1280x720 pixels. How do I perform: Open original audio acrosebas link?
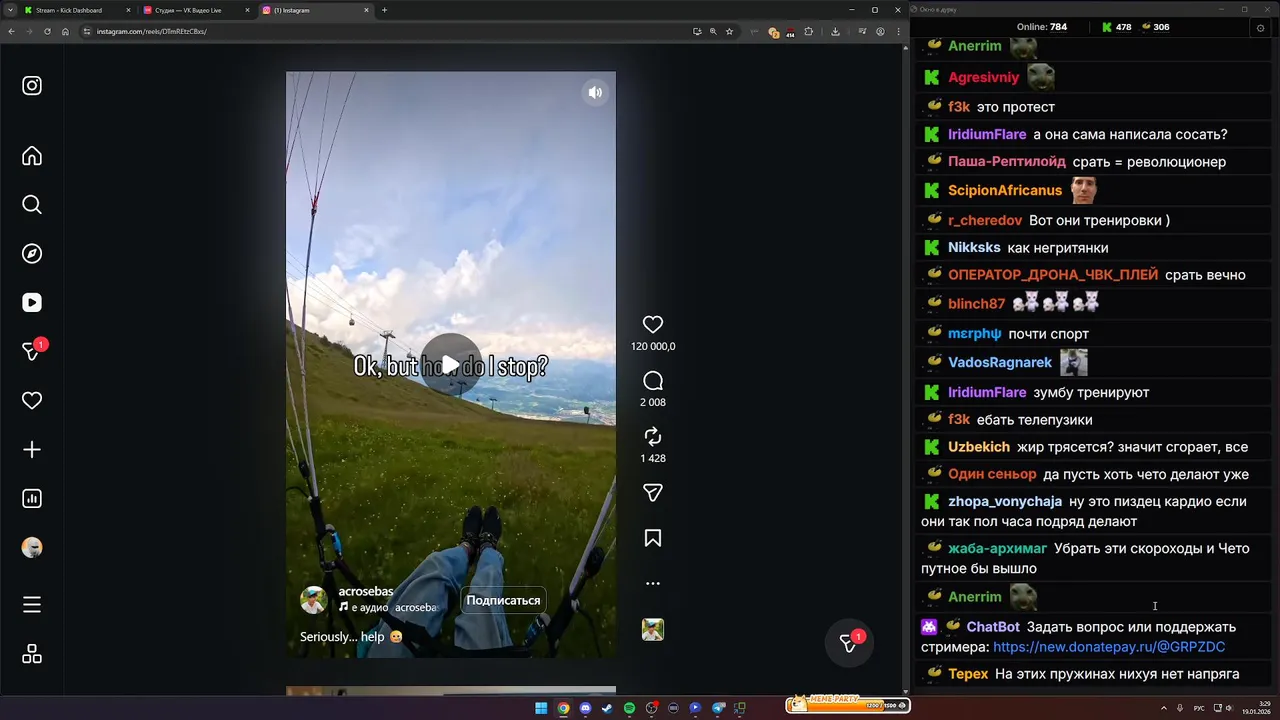click(388, 608)
